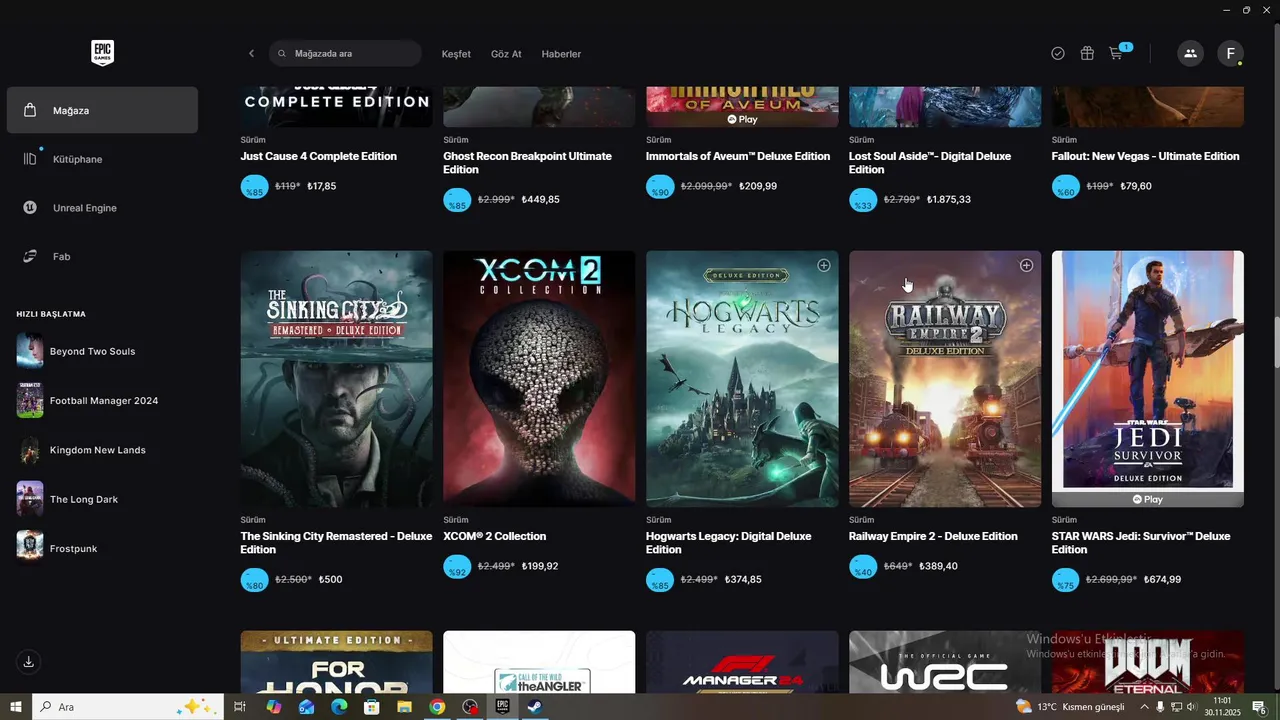
Task: Open the Mağaza store section
Action: click(102, 110)
